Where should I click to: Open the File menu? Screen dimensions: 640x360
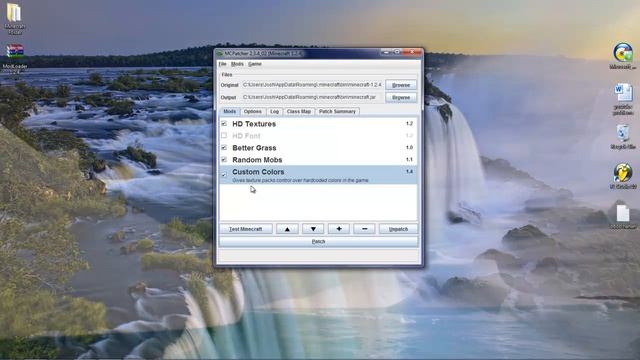[x=222, y=64]
